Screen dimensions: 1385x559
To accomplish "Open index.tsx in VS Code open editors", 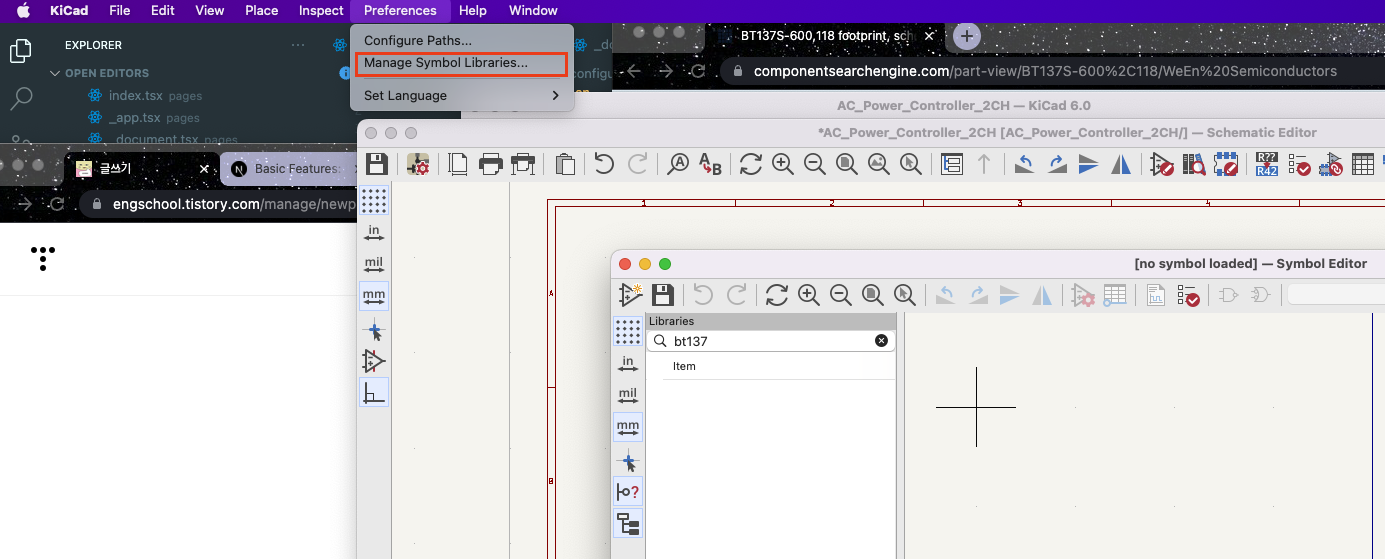I will [135, 96].
